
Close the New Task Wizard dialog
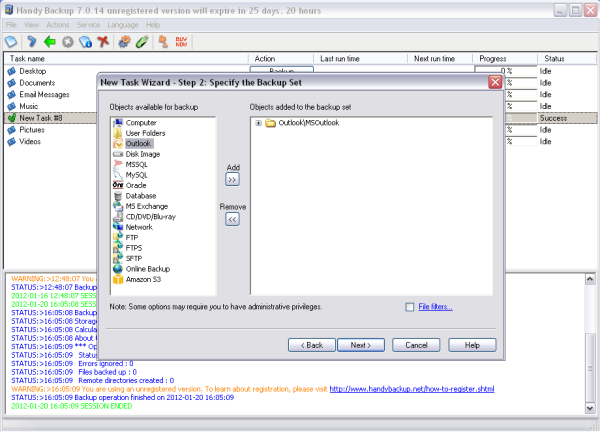[x=495, y=82]
